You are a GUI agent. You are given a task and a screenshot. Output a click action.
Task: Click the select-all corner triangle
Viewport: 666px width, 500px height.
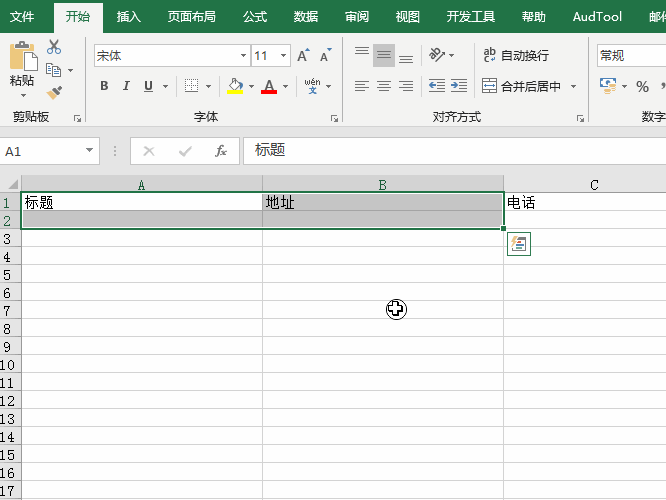(11, 184)
